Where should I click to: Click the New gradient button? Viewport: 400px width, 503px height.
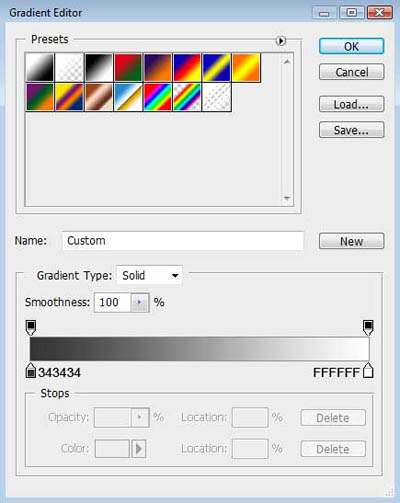[x=351, y=241]
